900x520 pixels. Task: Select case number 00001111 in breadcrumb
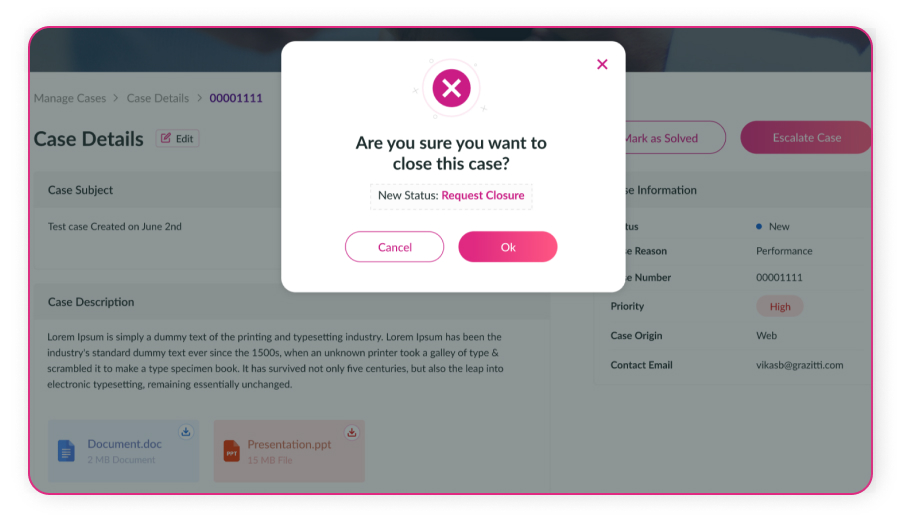pyautogui.click(x=236, y=98)
